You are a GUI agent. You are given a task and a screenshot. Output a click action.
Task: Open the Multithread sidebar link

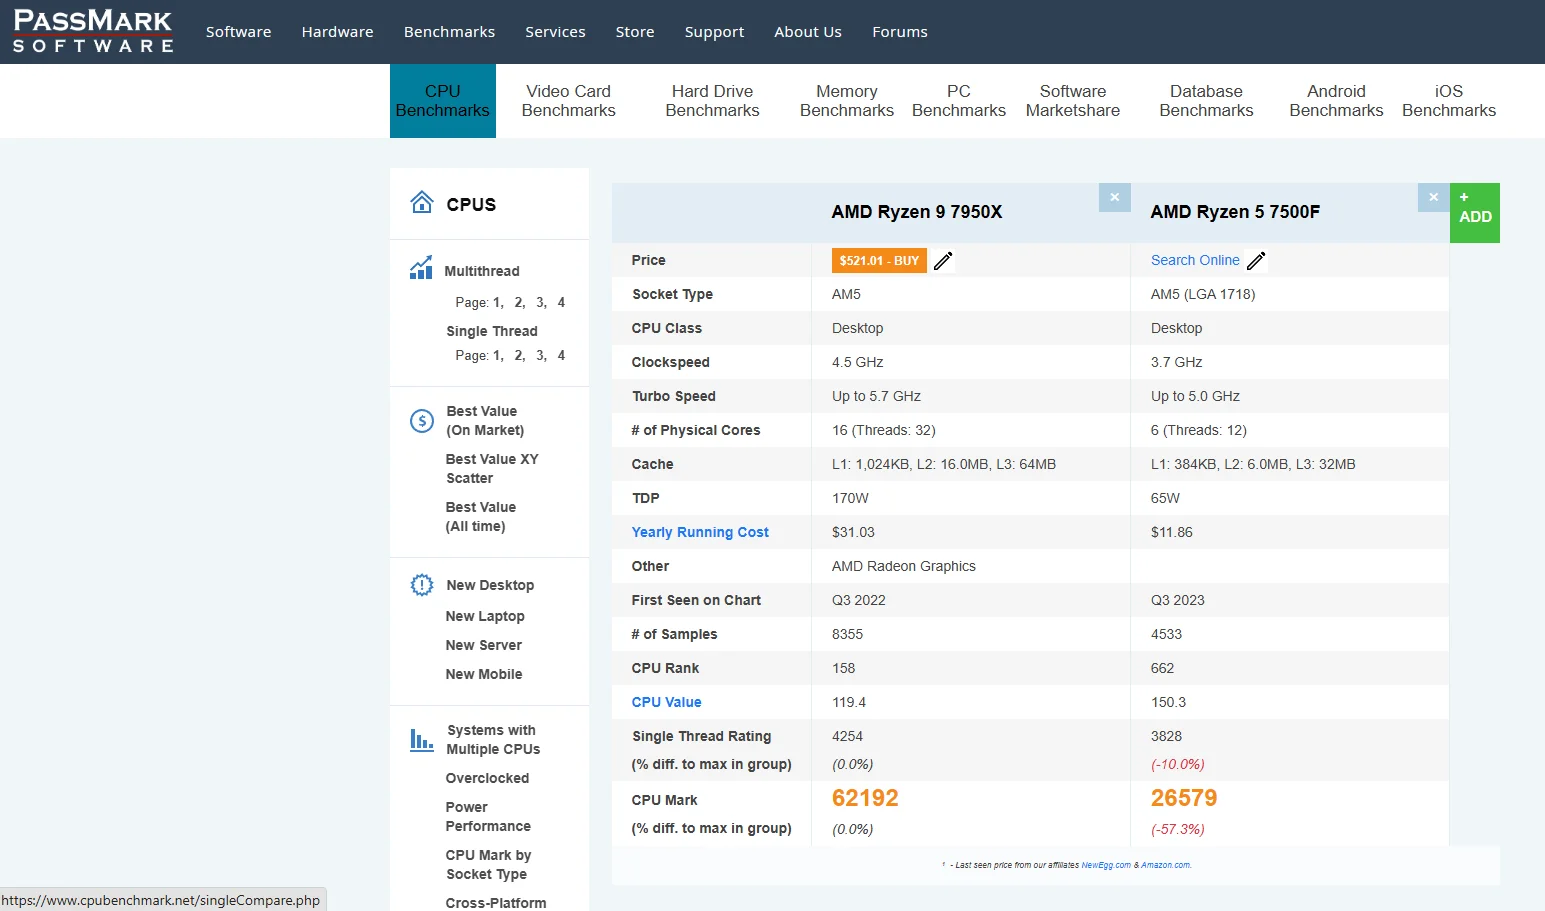tap(482, 271)
